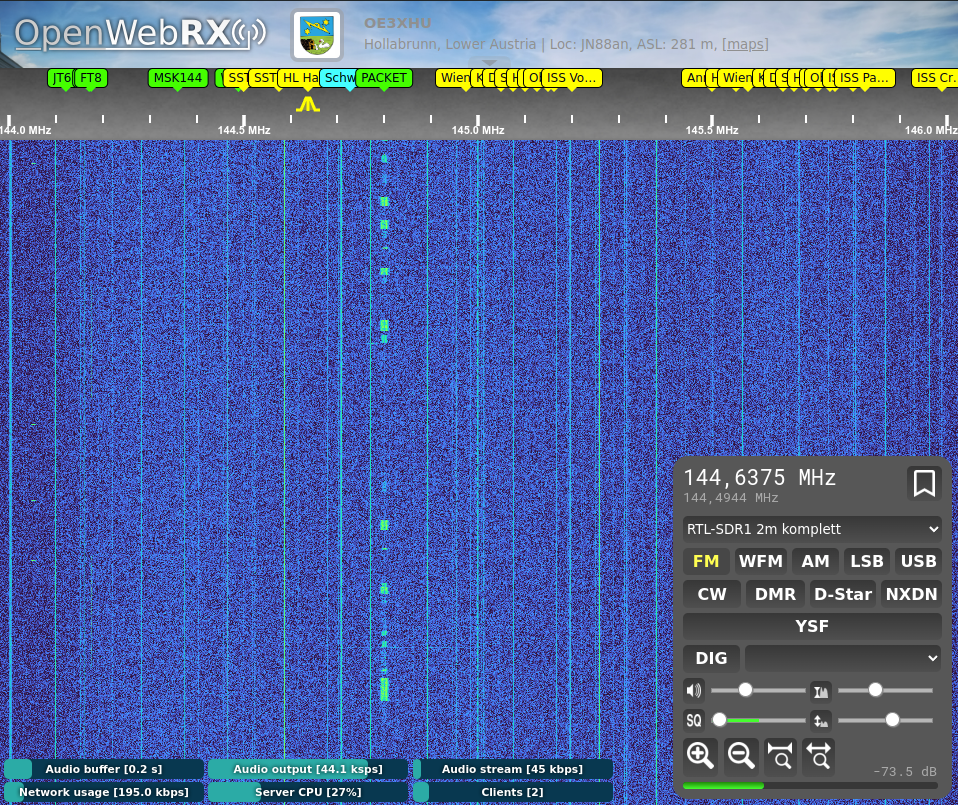Click zoom in totally icon

click(781, 756)
